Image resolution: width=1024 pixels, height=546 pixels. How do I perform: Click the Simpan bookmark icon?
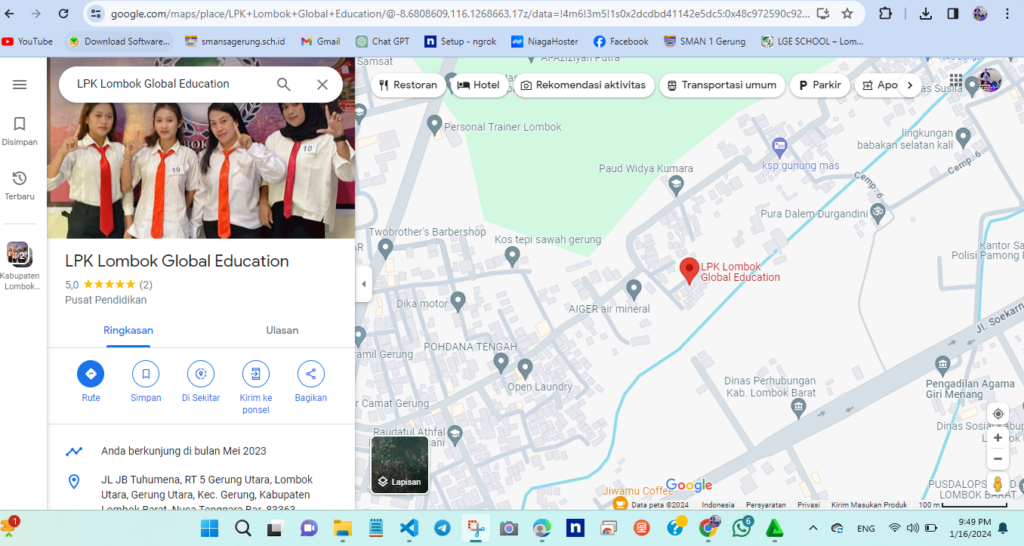click(x=145, y=374)
